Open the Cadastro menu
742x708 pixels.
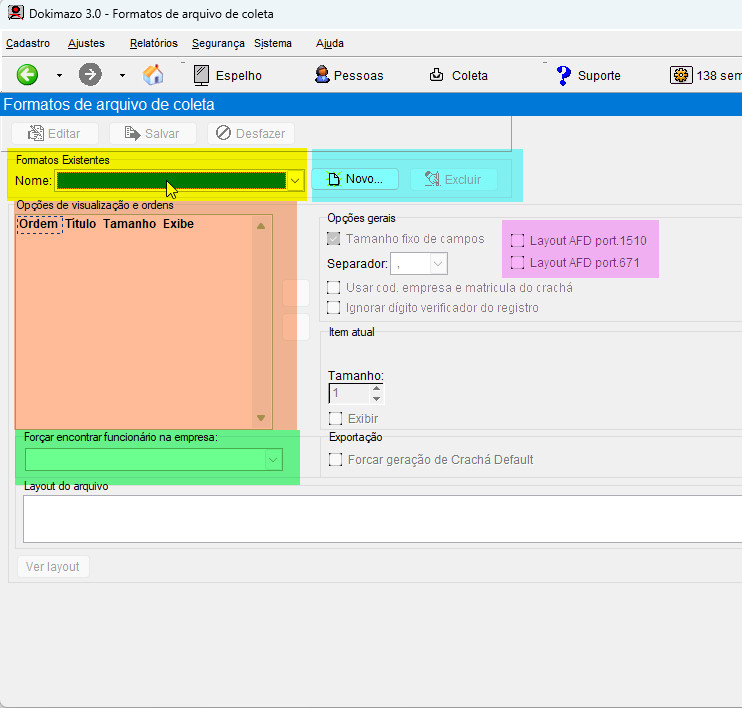pos(28,43)
